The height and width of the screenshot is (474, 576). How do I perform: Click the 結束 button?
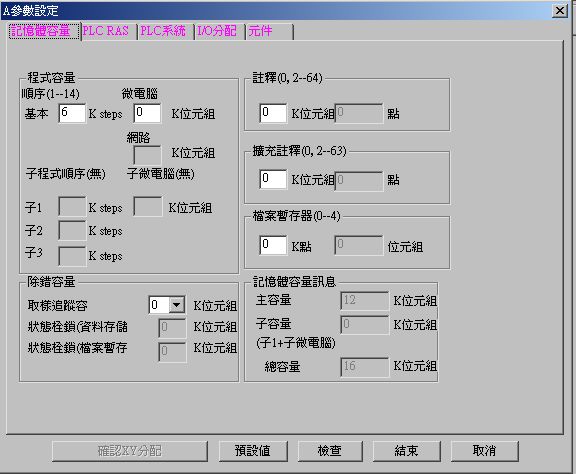406,451
